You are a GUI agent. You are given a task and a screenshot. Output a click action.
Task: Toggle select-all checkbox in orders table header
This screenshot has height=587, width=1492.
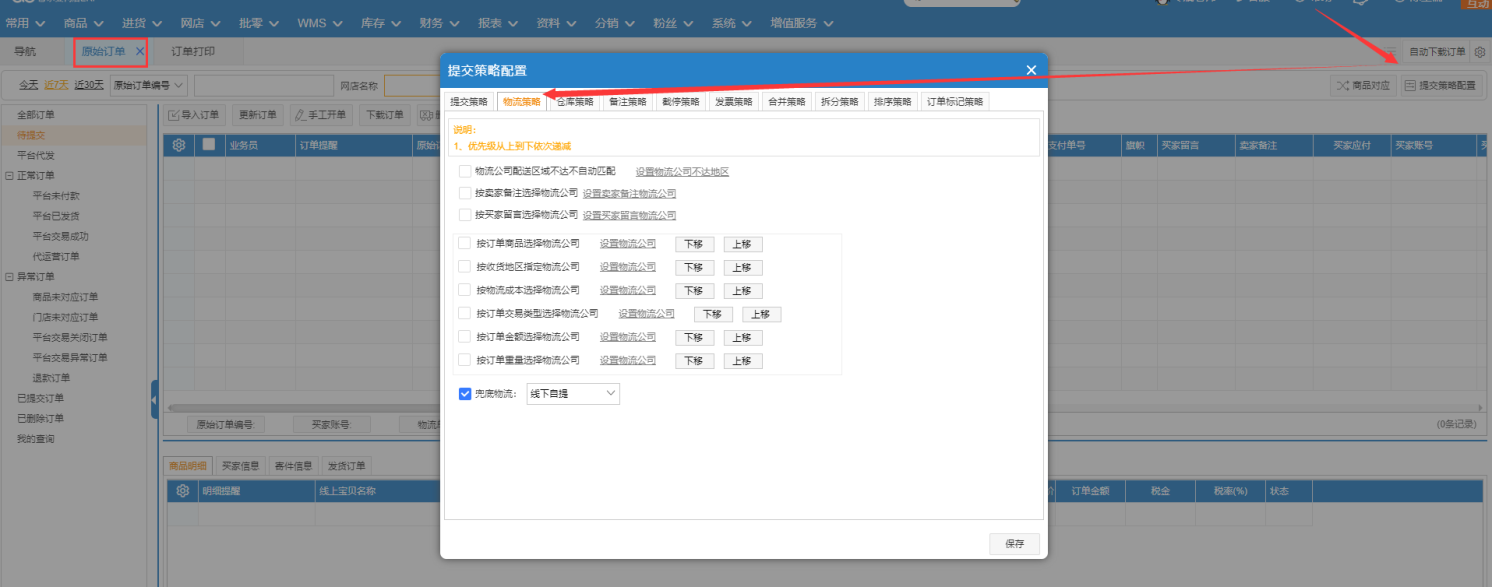209,144
